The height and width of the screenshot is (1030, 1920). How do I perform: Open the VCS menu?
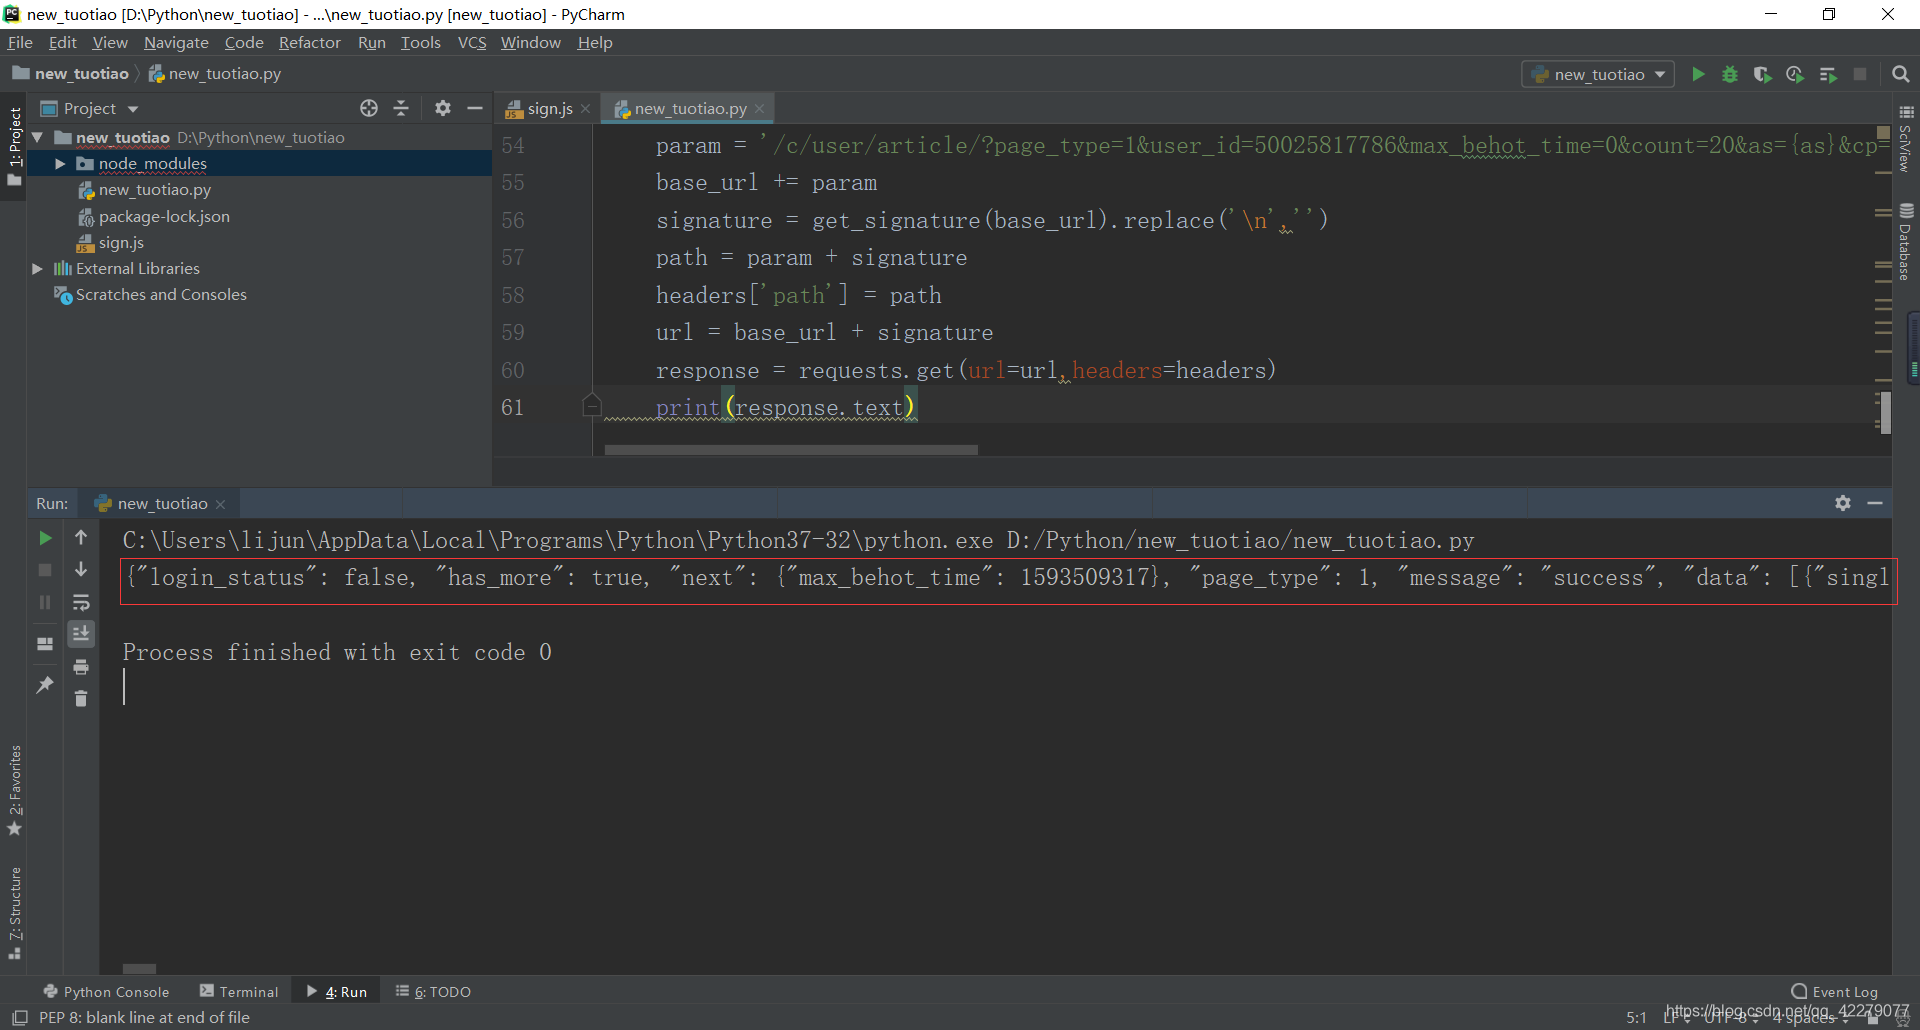tap(472, 42)
